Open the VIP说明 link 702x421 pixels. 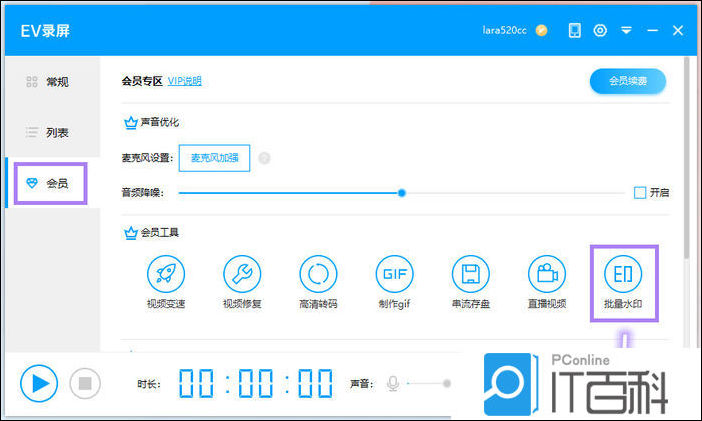coord(184,81)
